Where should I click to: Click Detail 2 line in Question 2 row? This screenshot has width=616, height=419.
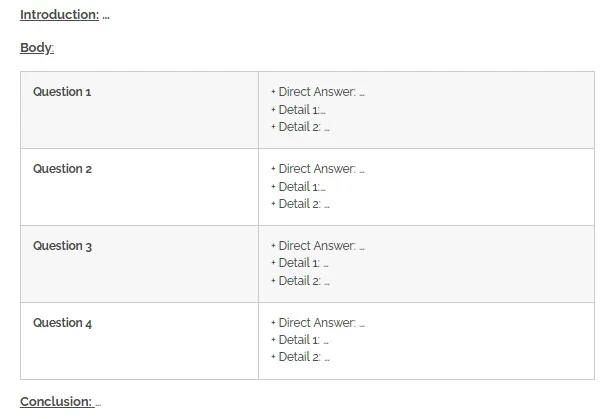(300, 204)
